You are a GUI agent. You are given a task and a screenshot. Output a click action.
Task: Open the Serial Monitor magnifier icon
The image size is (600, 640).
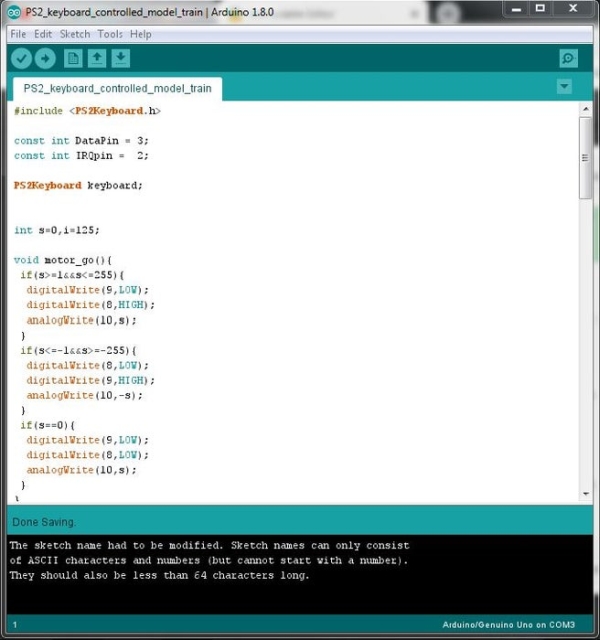coord(568,59)
